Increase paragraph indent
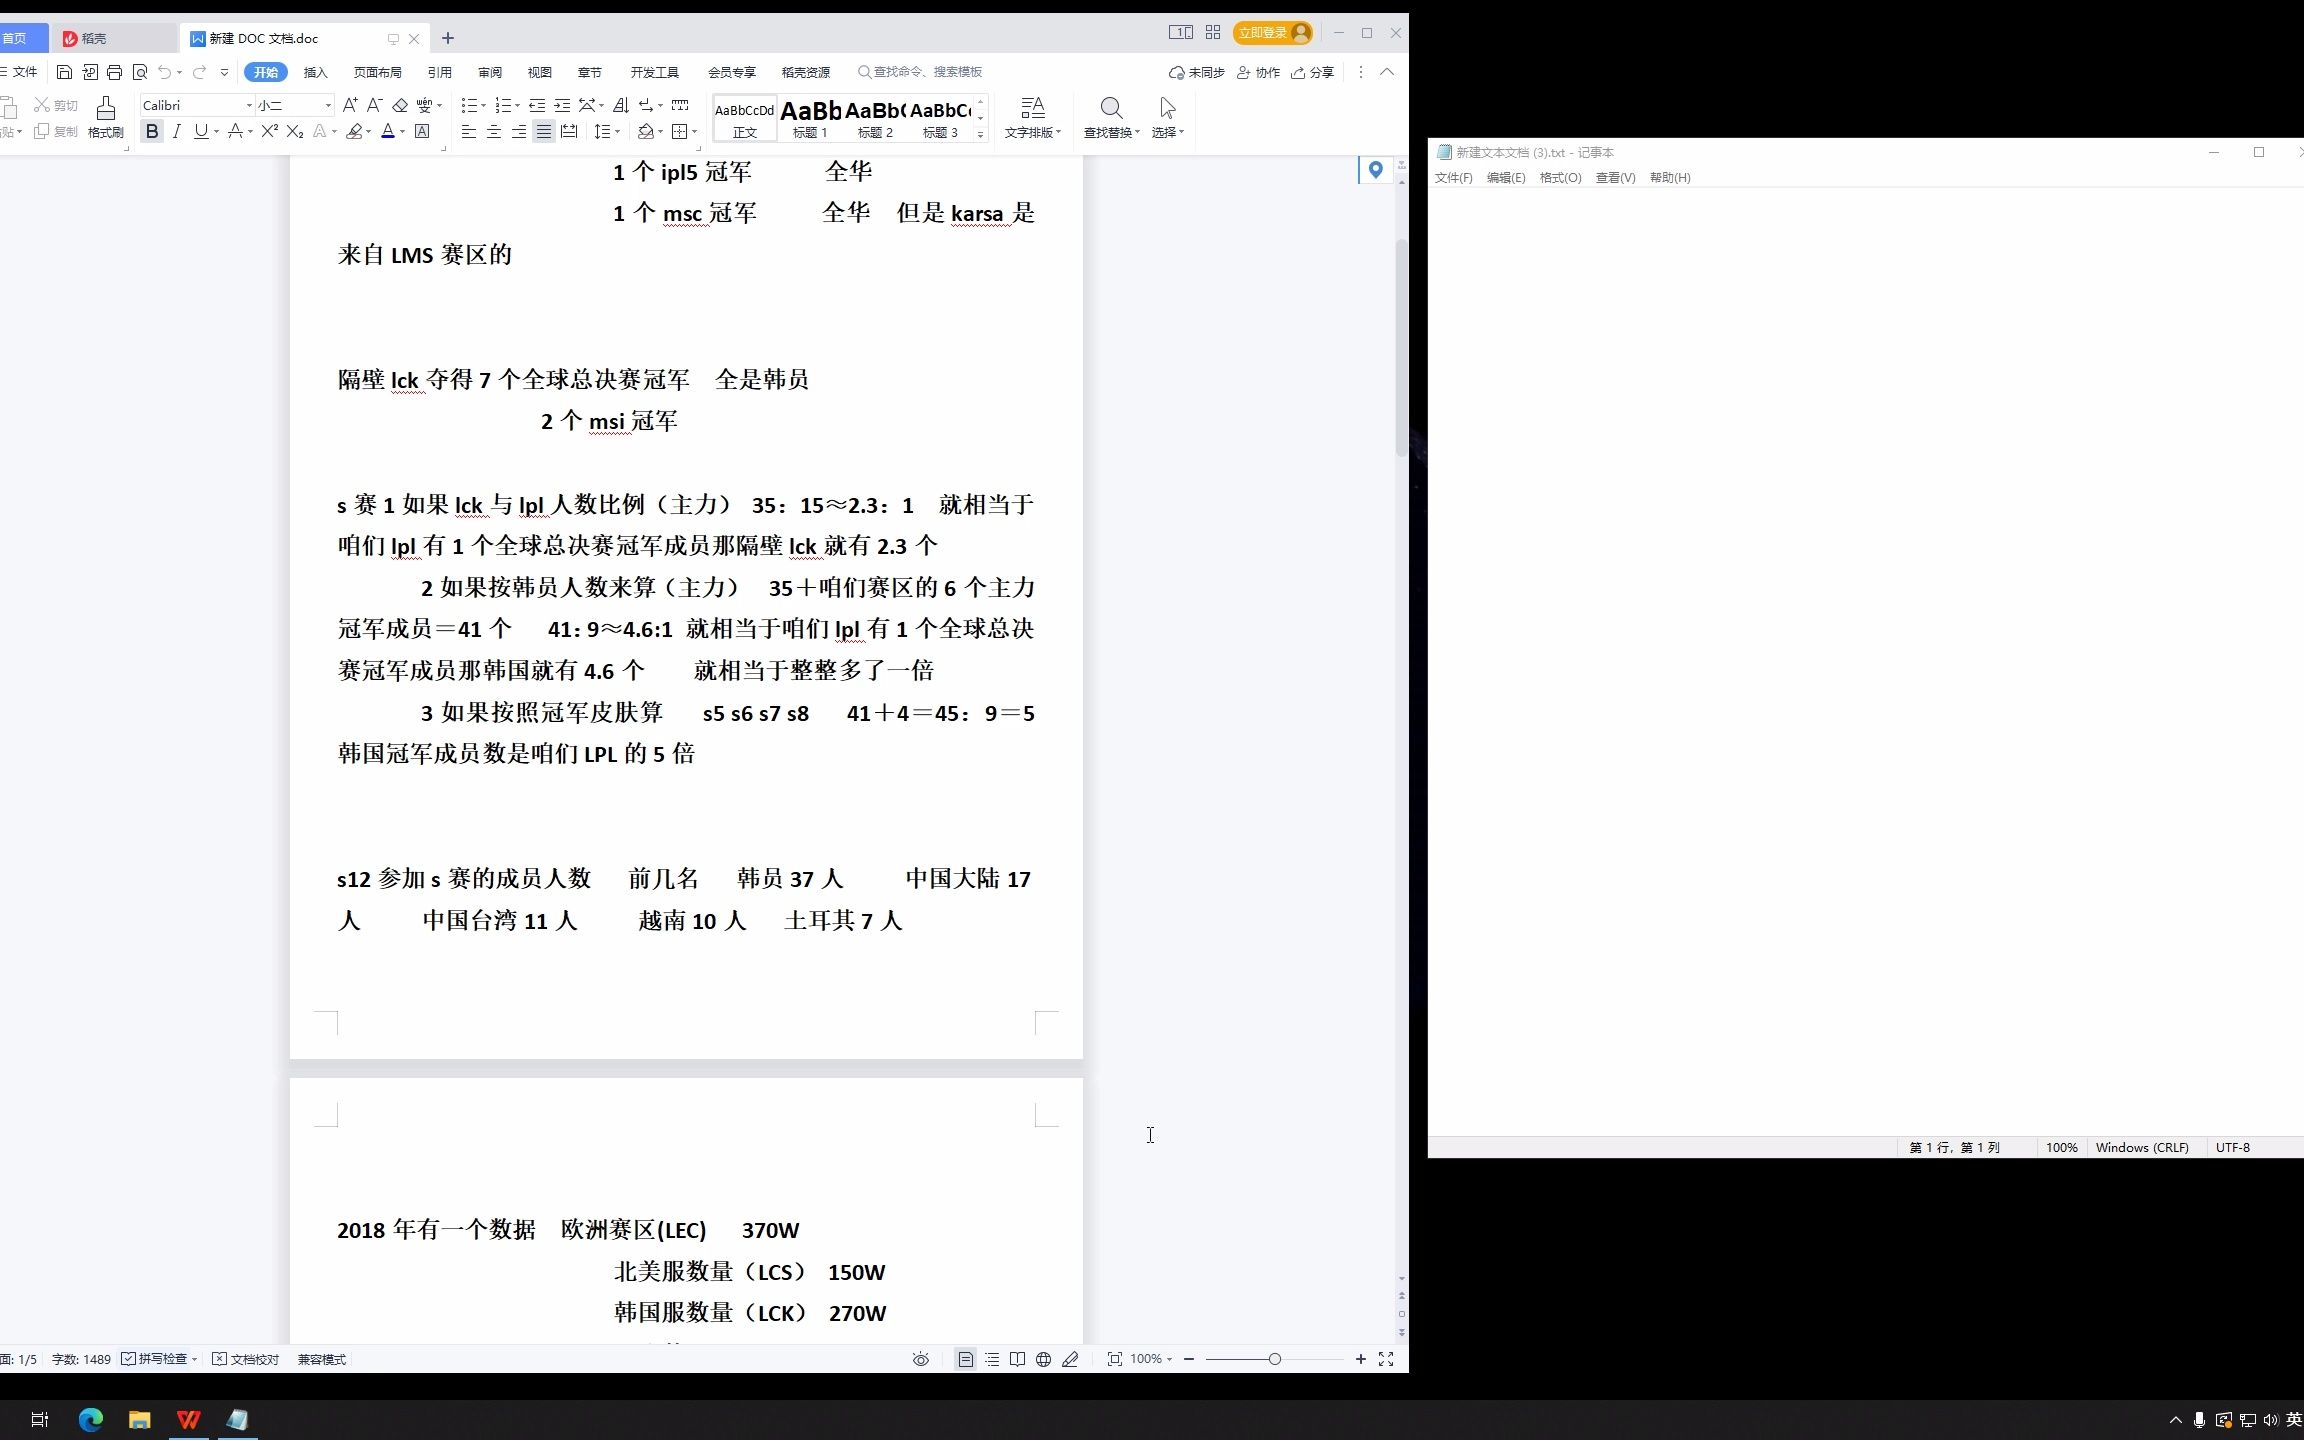Image resolution: width=2304 pixels, height=1440 pixels. pyautogui.click(x=562, y=105)
